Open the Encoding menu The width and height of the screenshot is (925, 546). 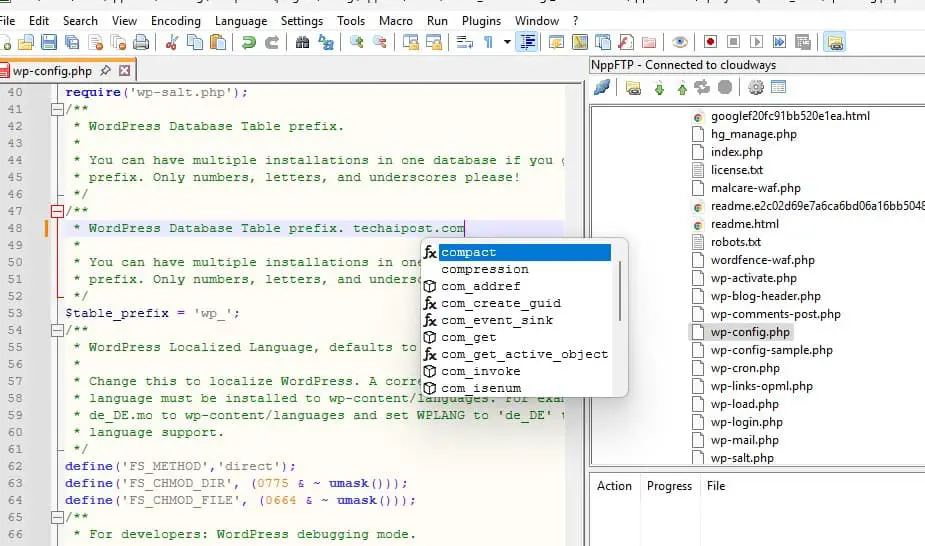click(x=176, y=21)
